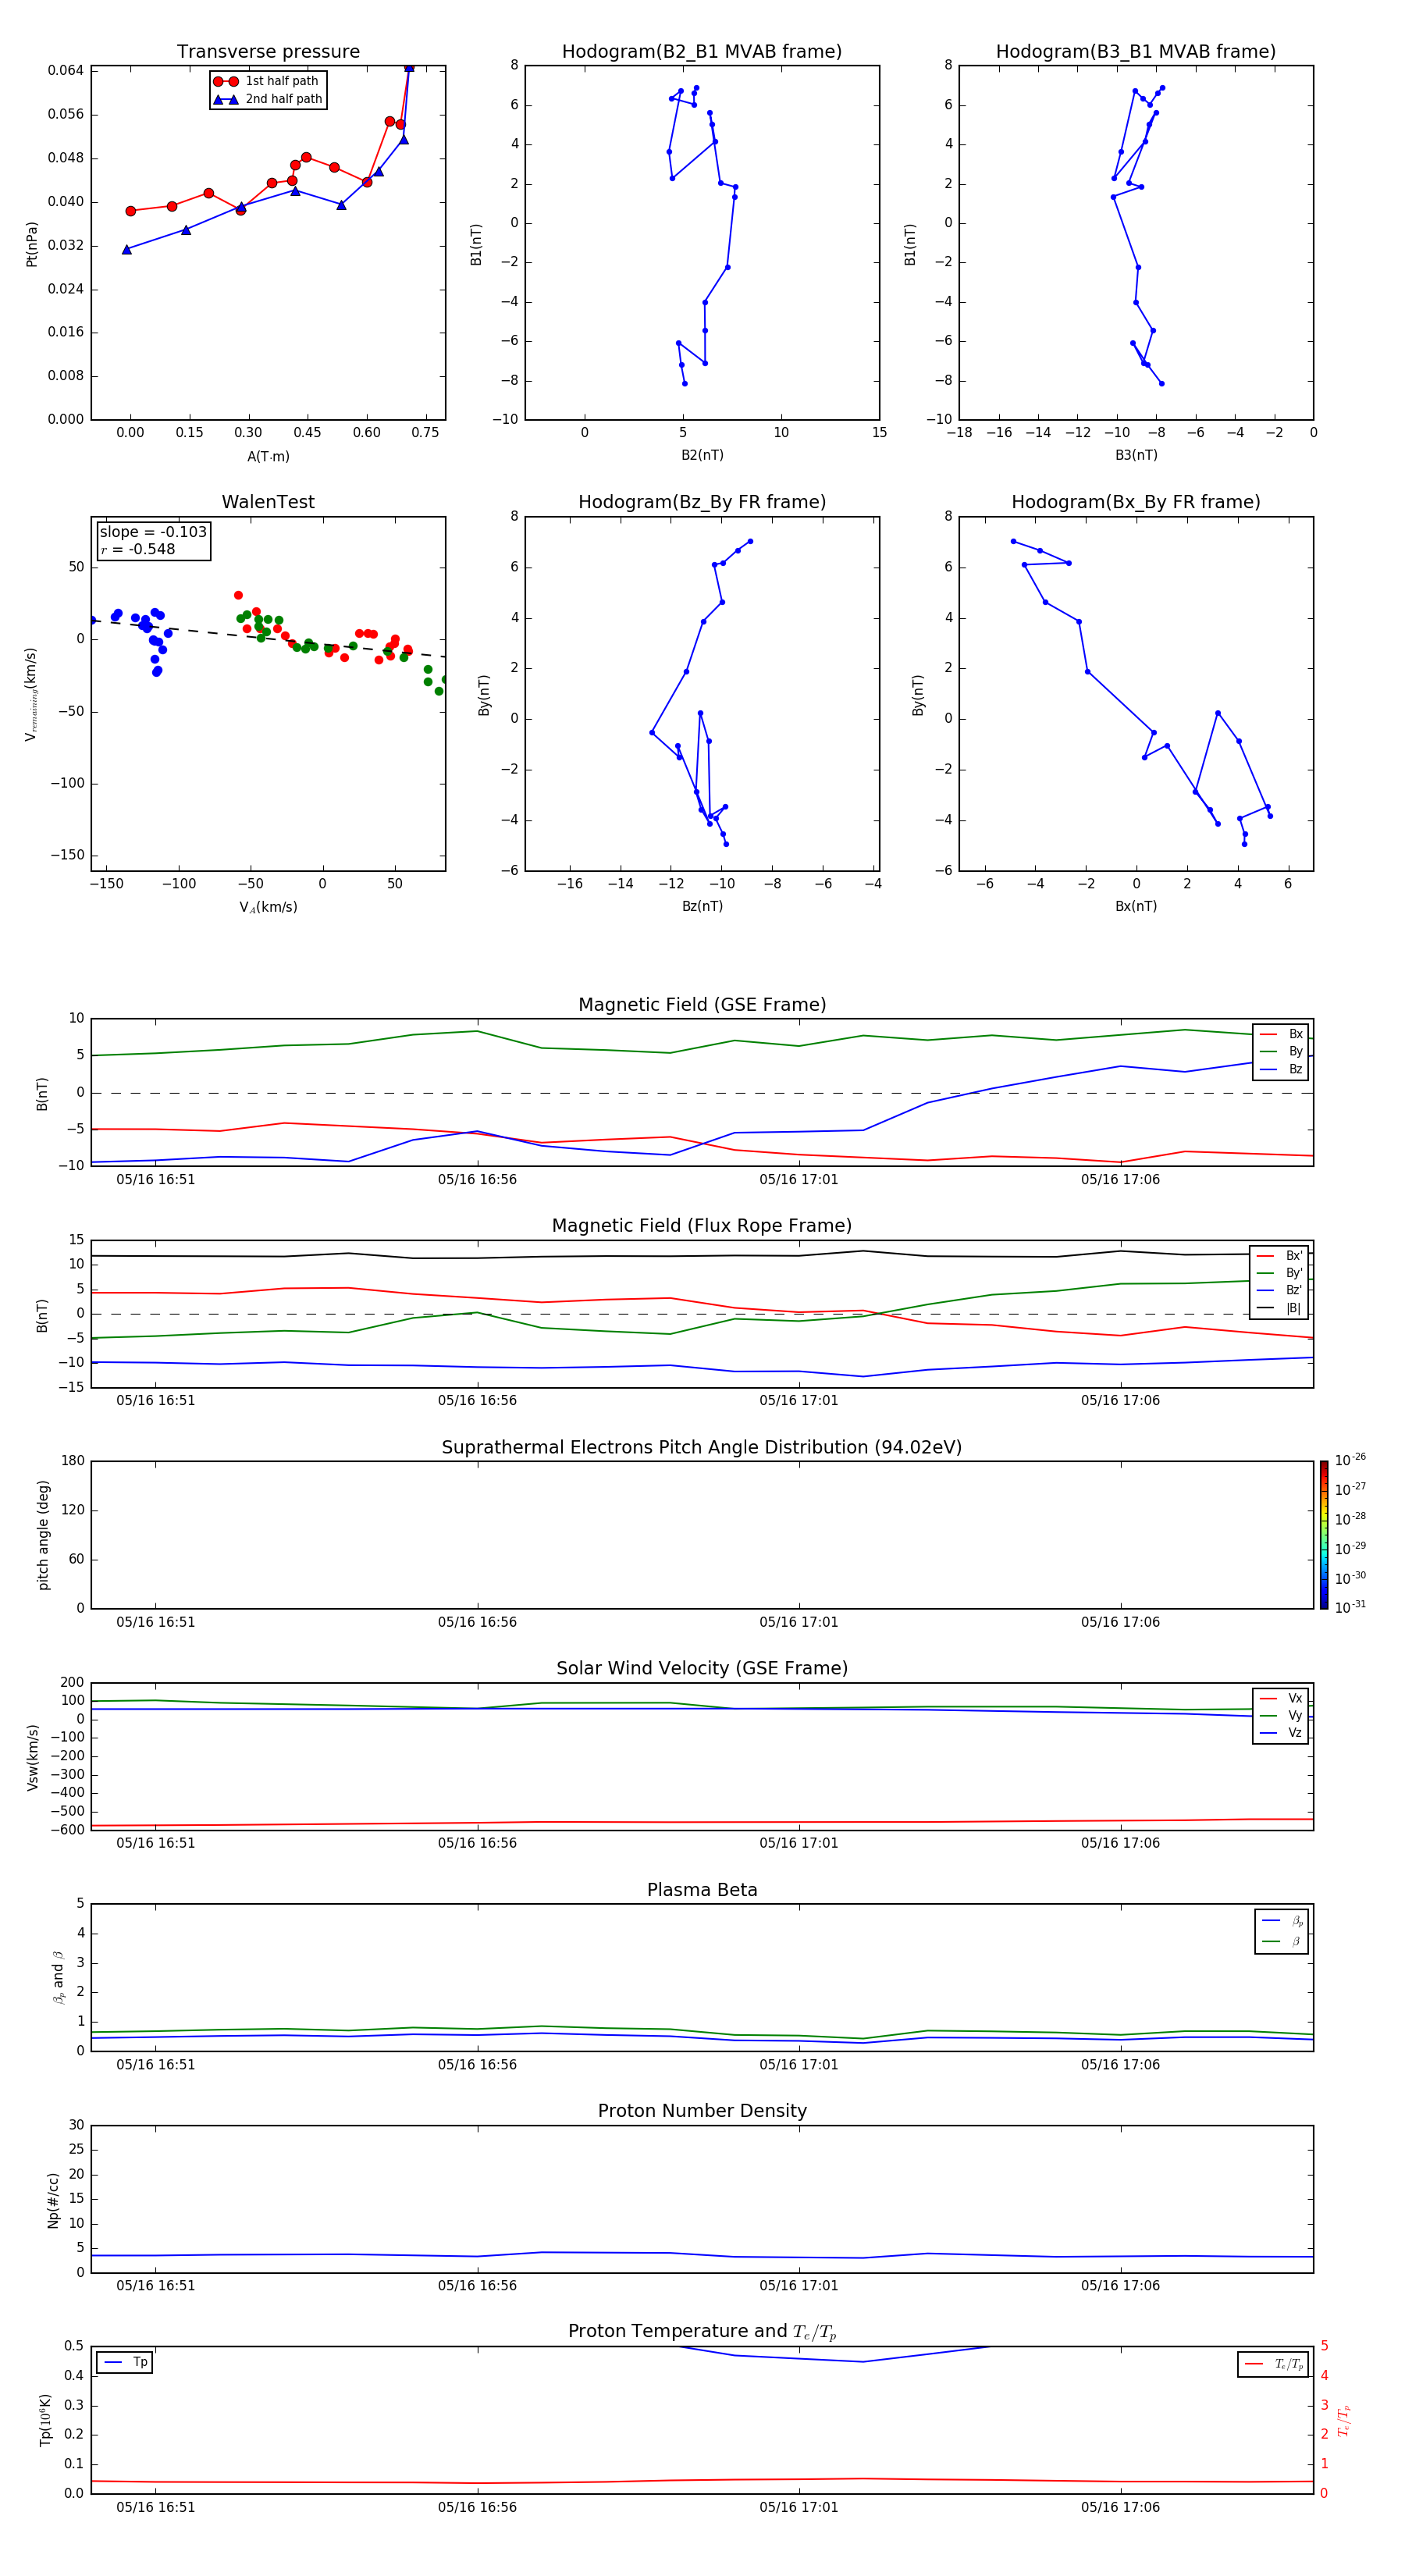Click the '180' tick on pitch angle plot
Image resolution: width=1405 pixels, height=2576 pixels.
pyautogui.click(x=73, y=1461)
